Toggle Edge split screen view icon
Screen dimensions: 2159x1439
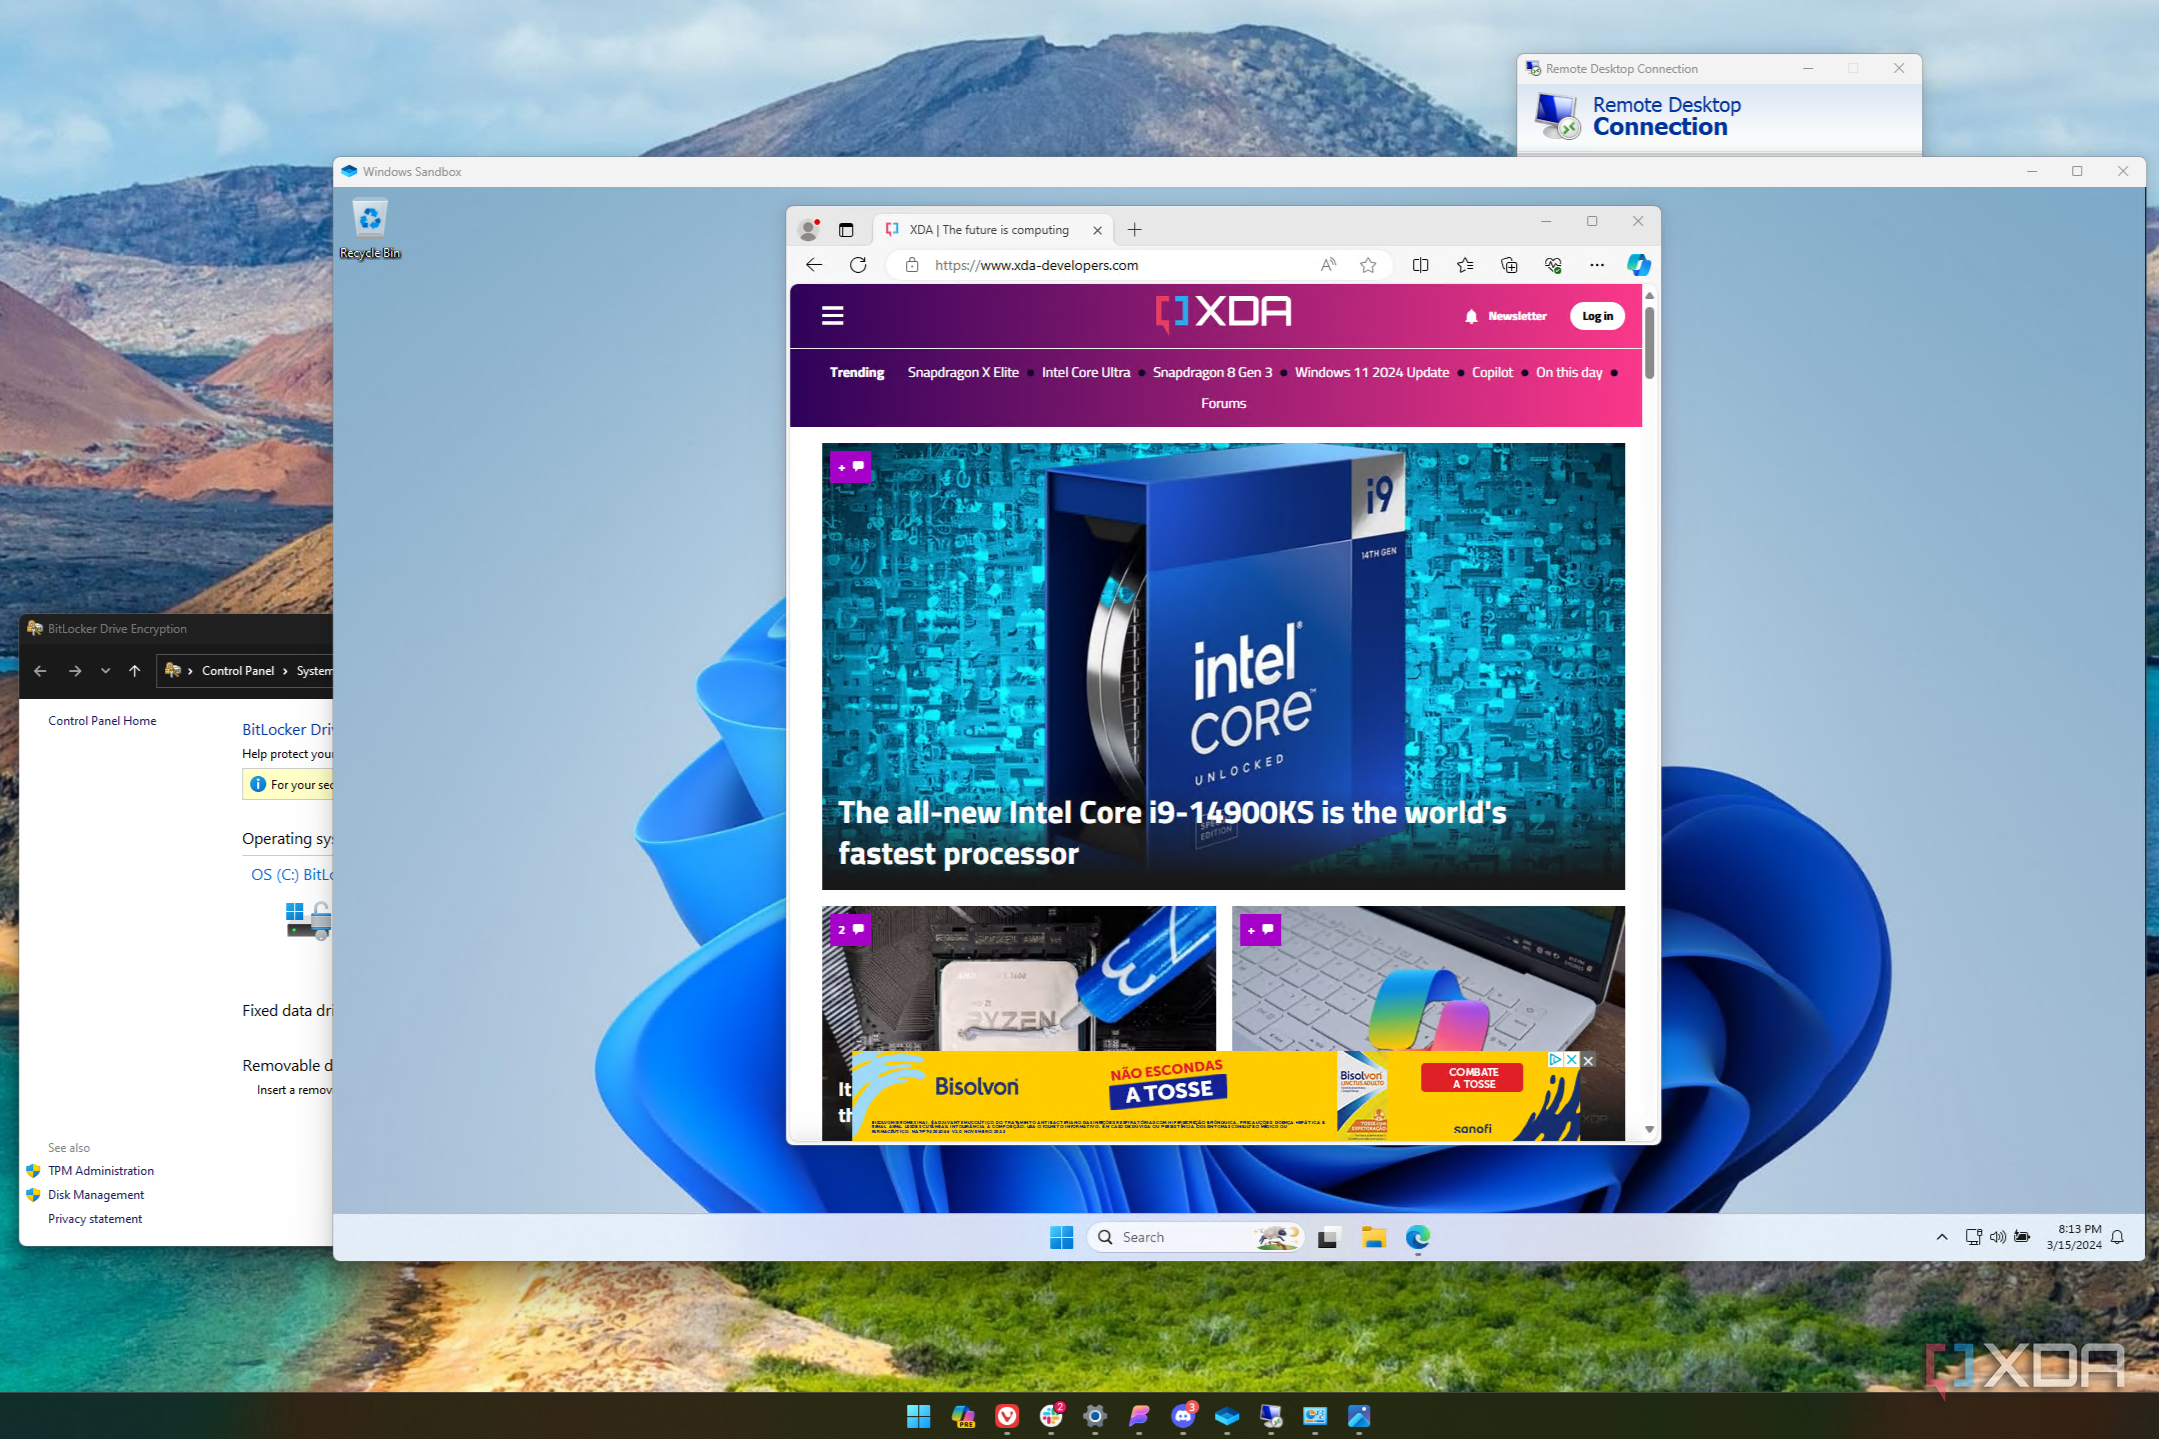[1420, 265]
